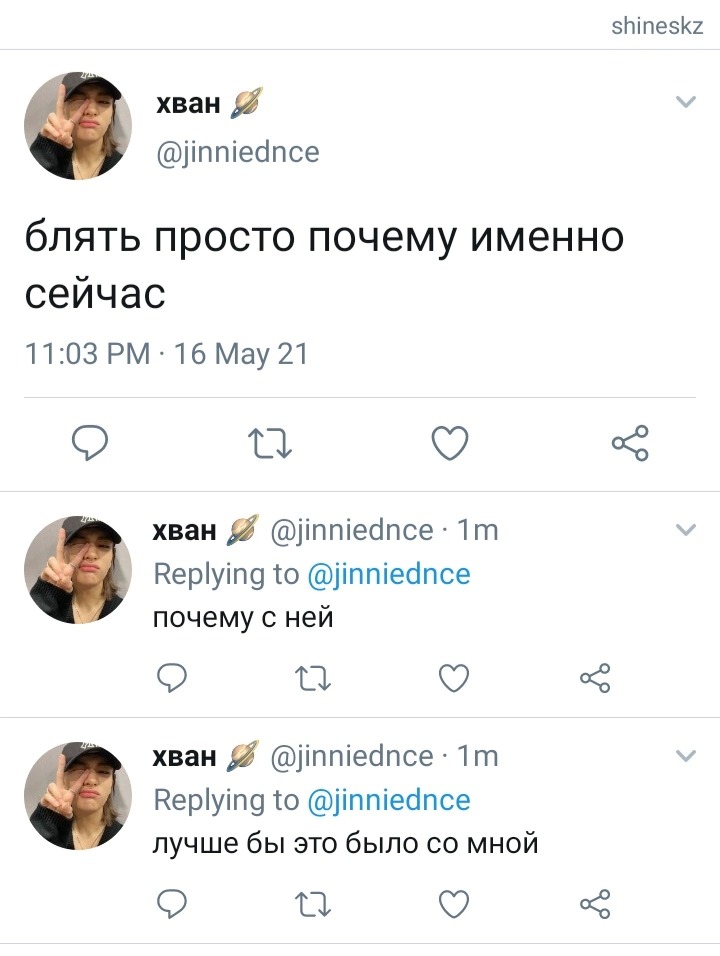Tap the хван display name on main tweet
The image size is (720, 956).
(x=188, y=103)
